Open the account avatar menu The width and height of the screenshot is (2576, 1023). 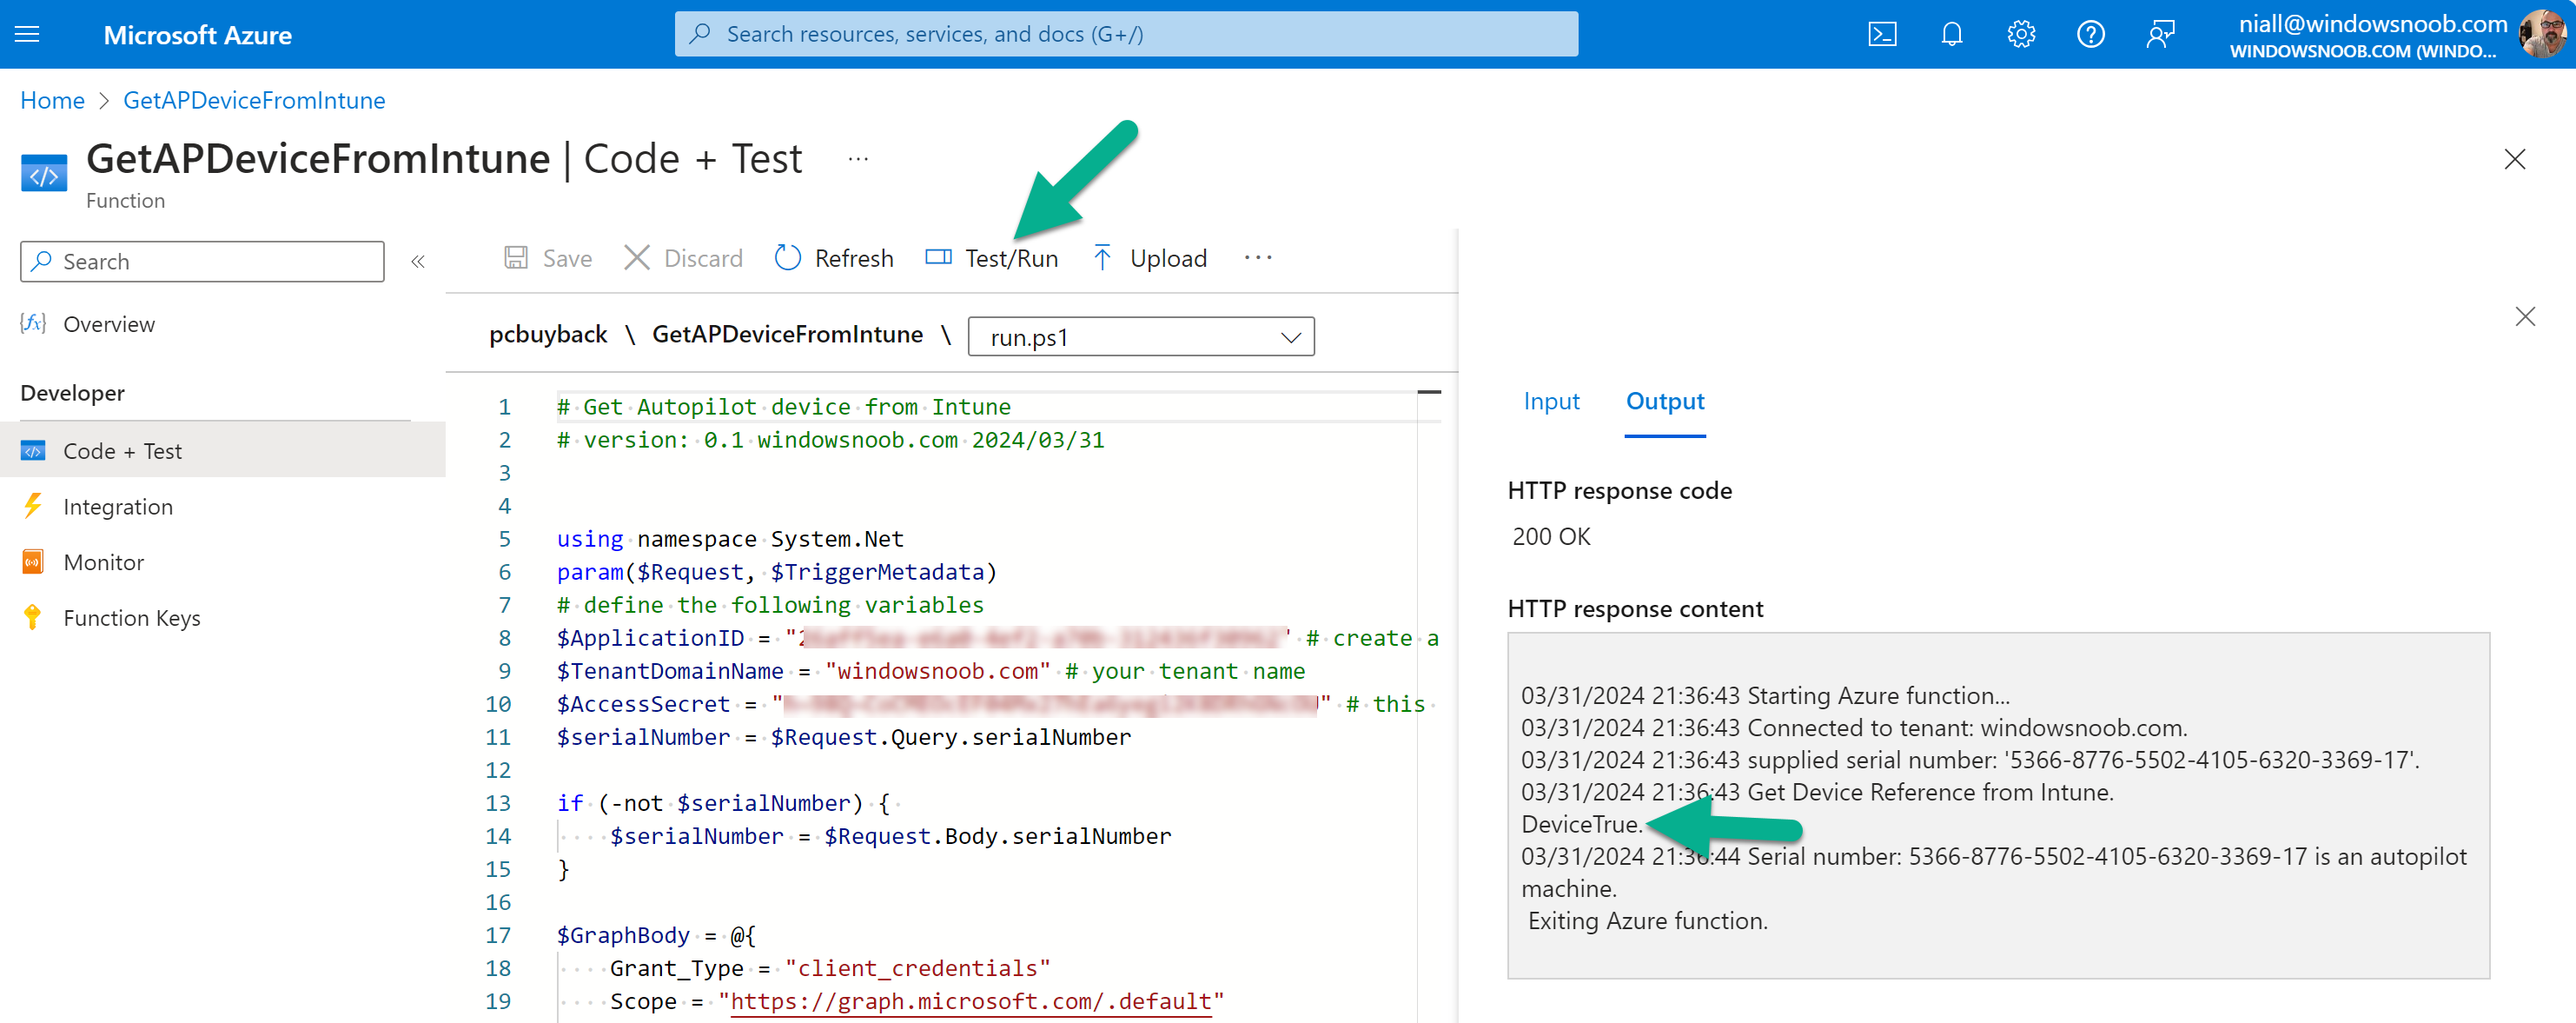pos(2541,35)
